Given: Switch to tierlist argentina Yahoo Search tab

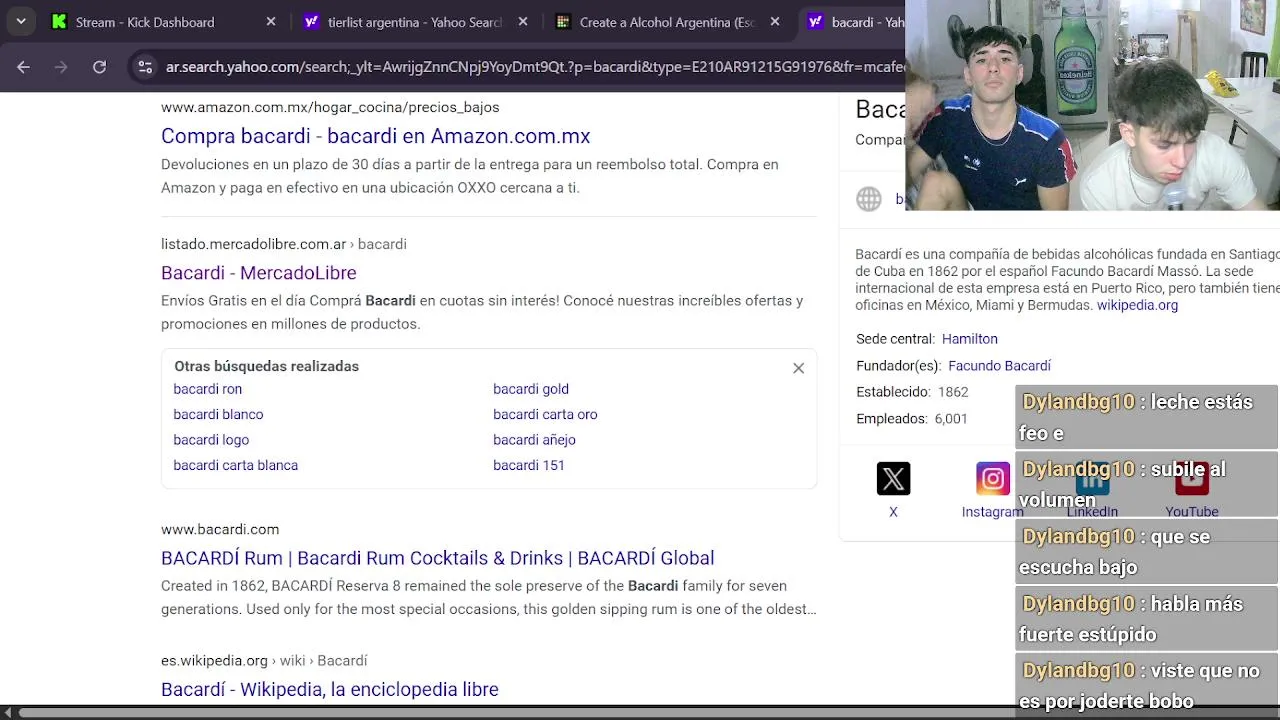Looking at the screenshot, I should tap(415, 21).
